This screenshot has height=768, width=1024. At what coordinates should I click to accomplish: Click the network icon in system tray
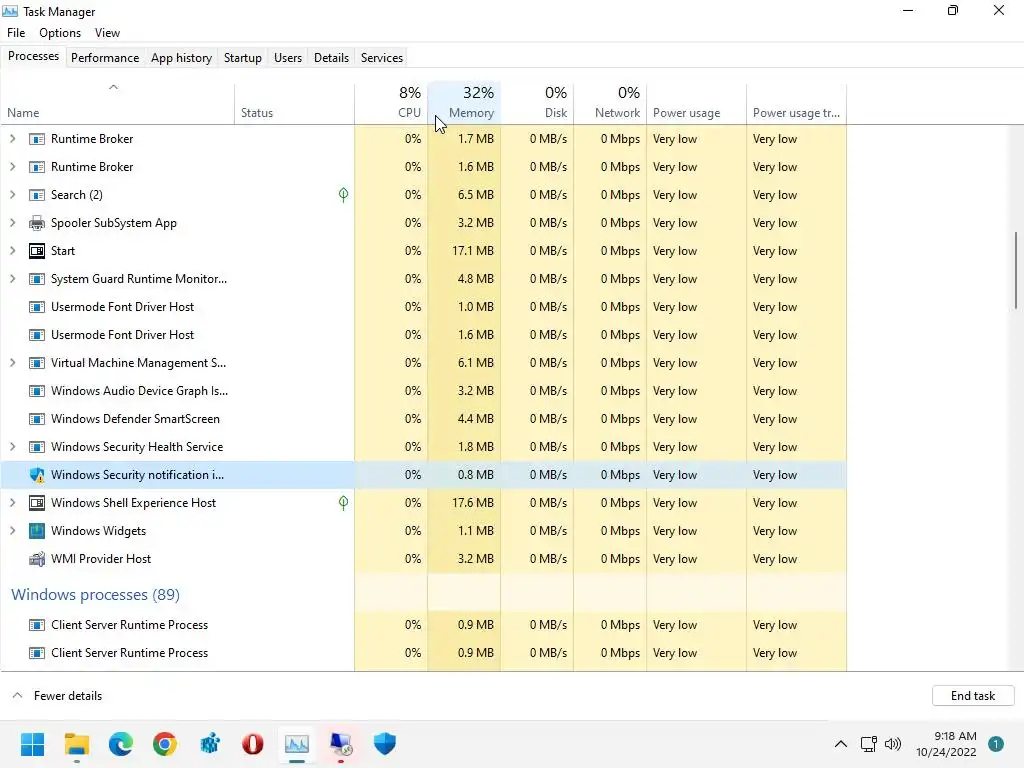[x=868, y=744]
